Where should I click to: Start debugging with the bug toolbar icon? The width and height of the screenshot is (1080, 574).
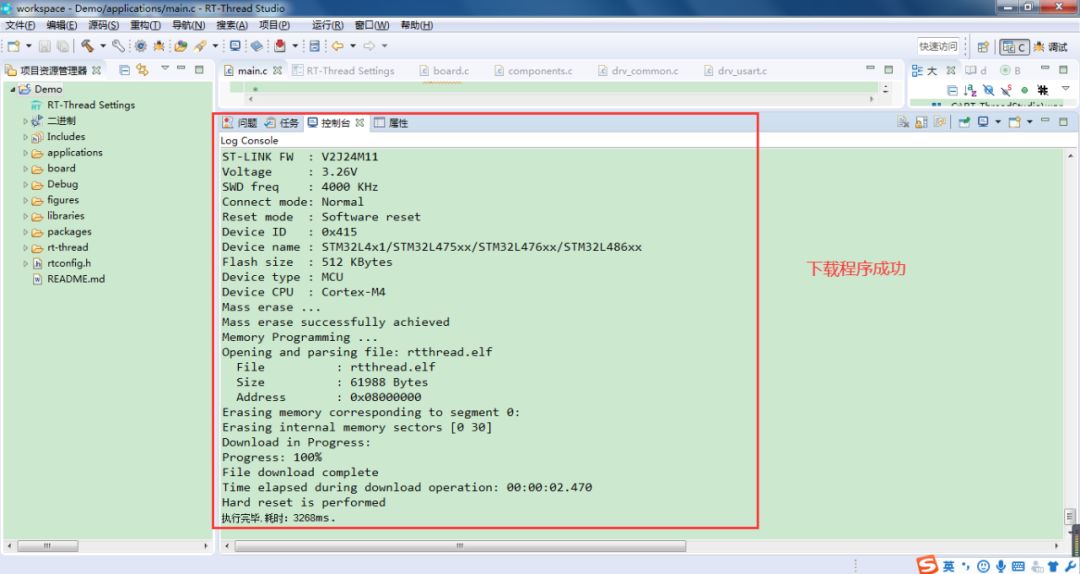click(x=159, y=46)
